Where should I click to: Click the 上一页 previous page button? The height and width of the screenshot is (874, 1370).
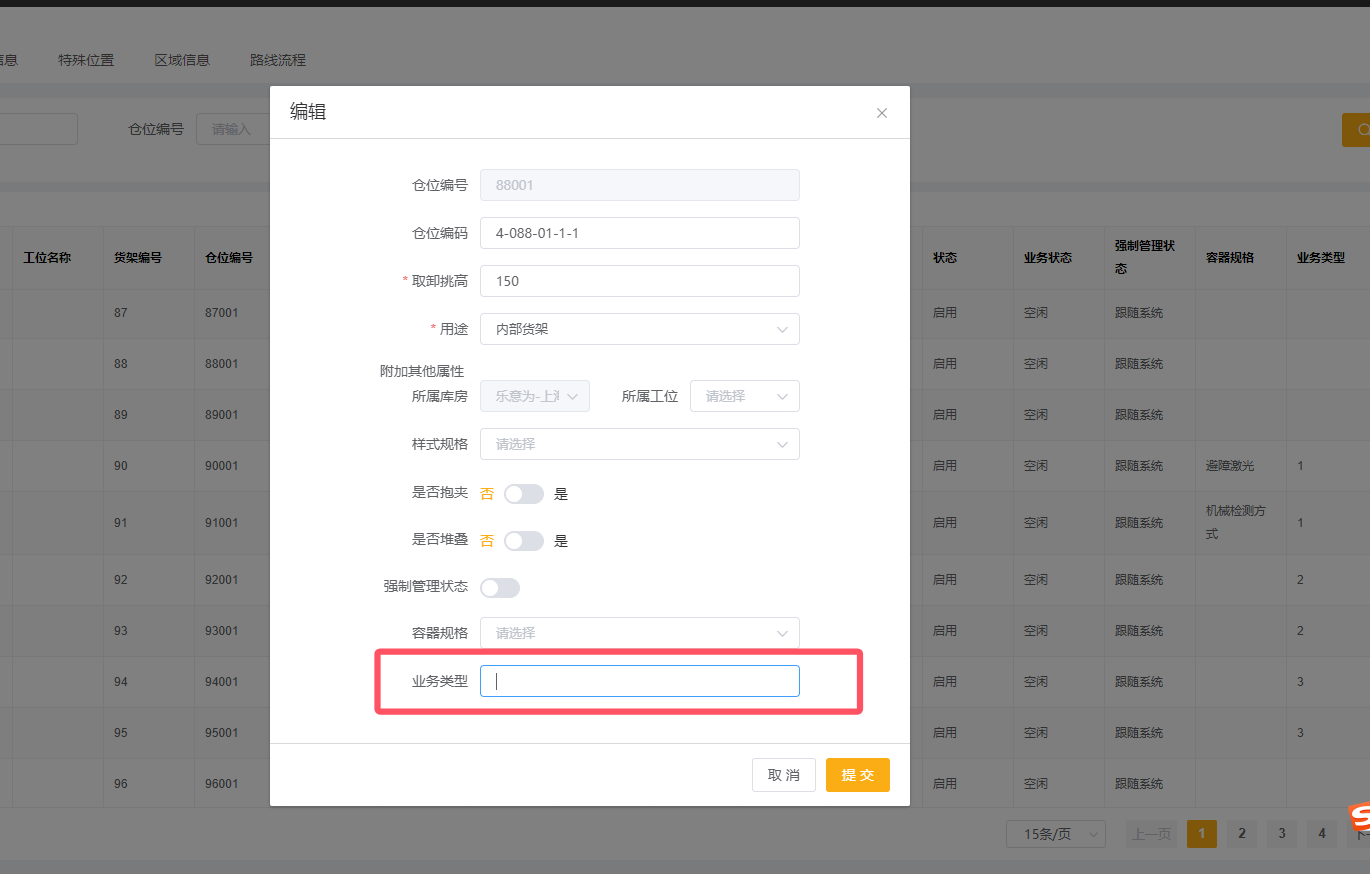coord(1151,834)
